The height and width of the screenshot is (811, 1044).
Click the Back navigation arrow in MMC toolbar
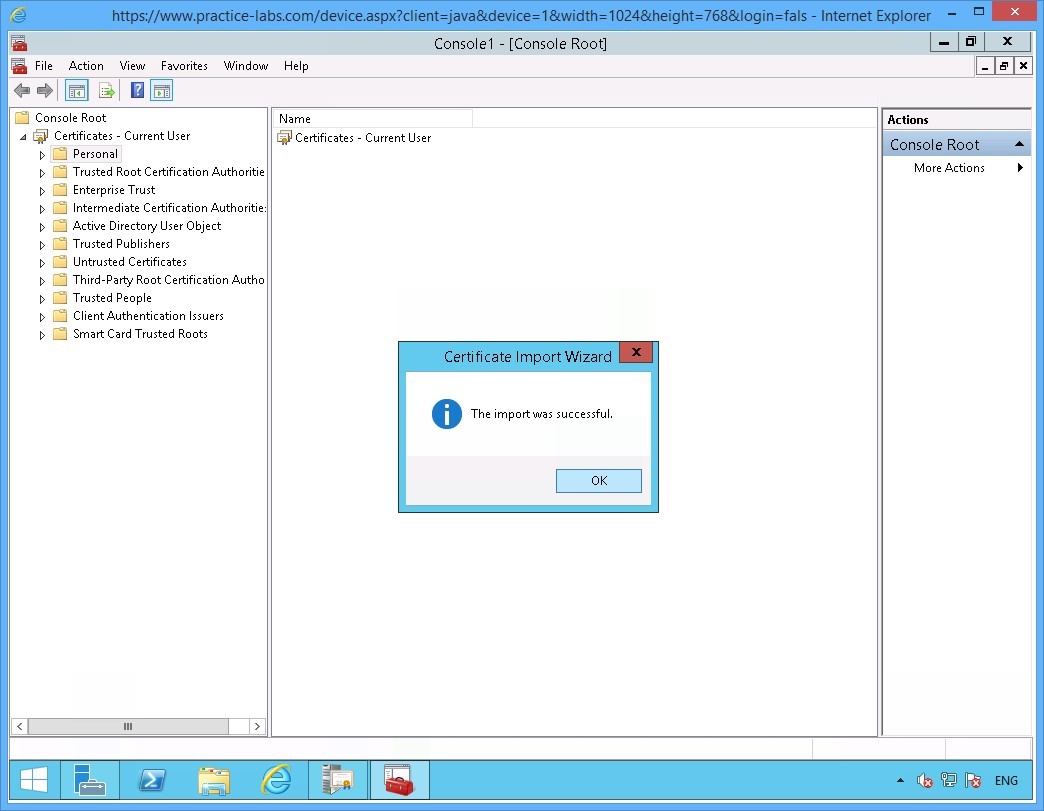click(x=21, y=90)
